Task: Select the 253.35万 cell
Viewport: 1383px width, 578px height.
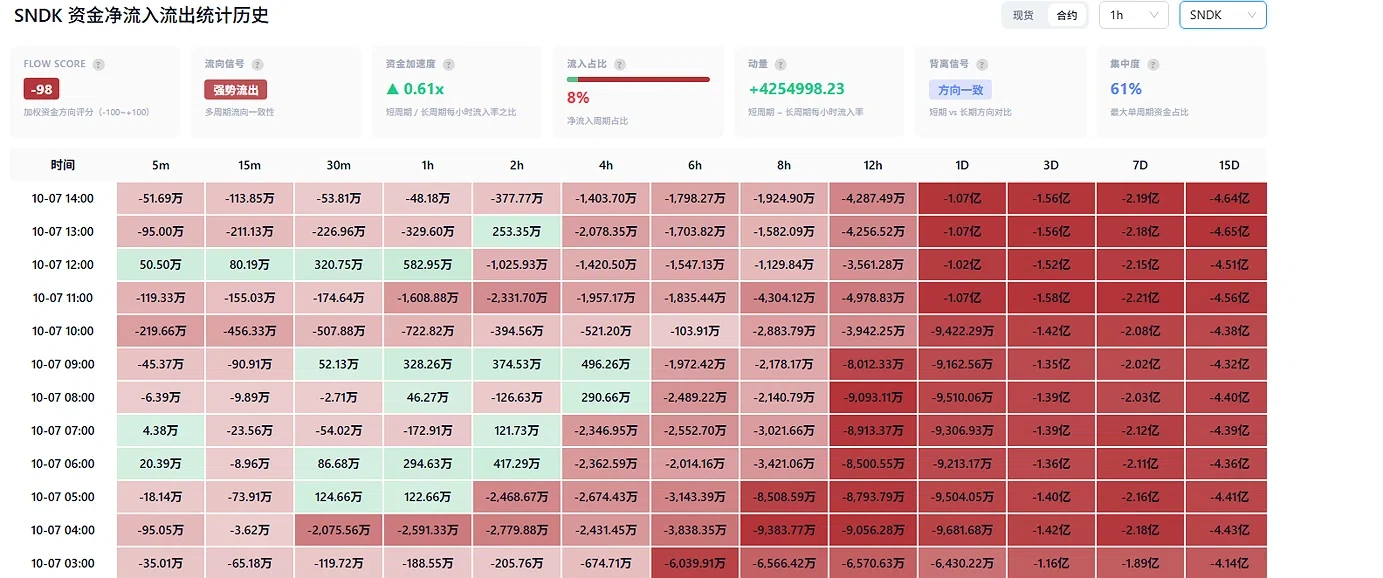Action: (x=517, y=231)
